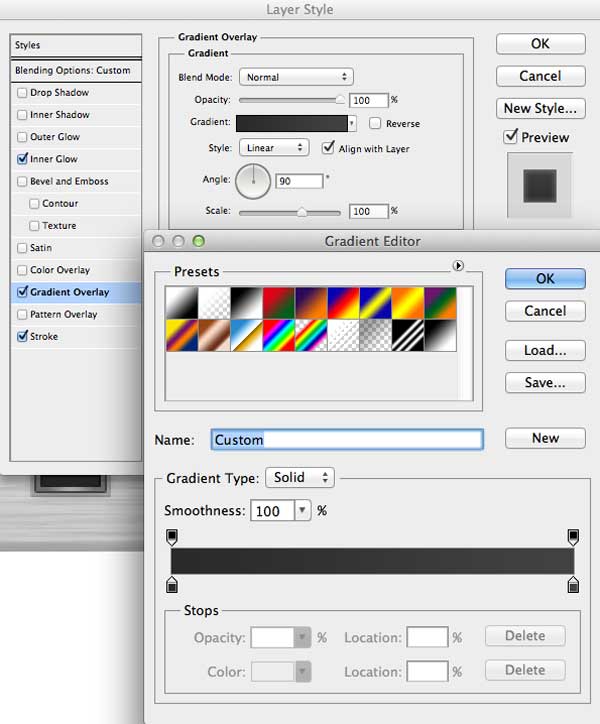This screenshot has width=600, height=724.
Task: Select the blue-yellow-blue gradient preset
Action: pyautogui.click(x=376, y=303)
